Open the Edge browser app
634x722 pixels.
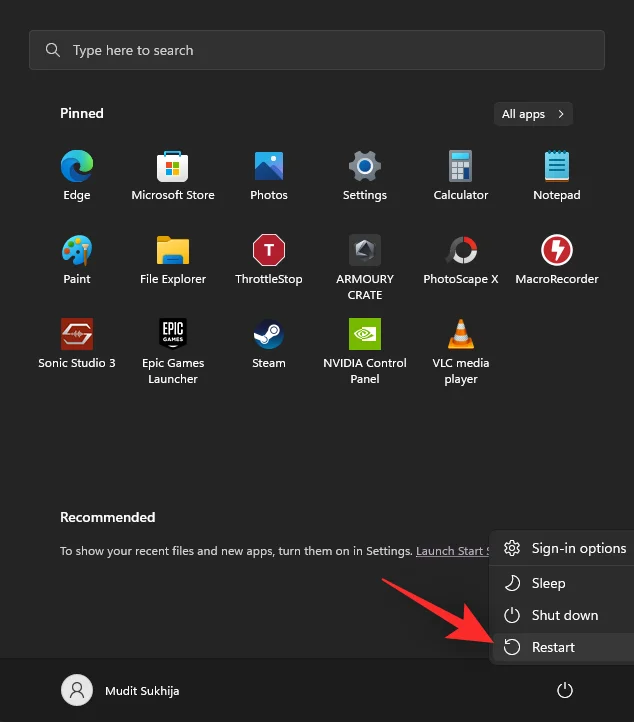[77, 175]
